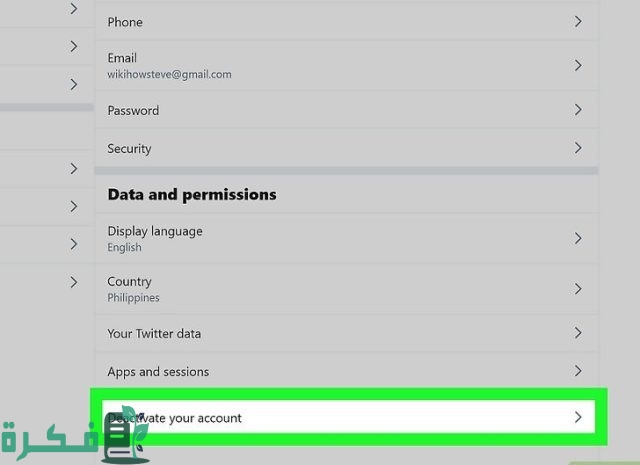Open the Phone settings row
Screen dimensions: 640x465
tap(347, 22)
